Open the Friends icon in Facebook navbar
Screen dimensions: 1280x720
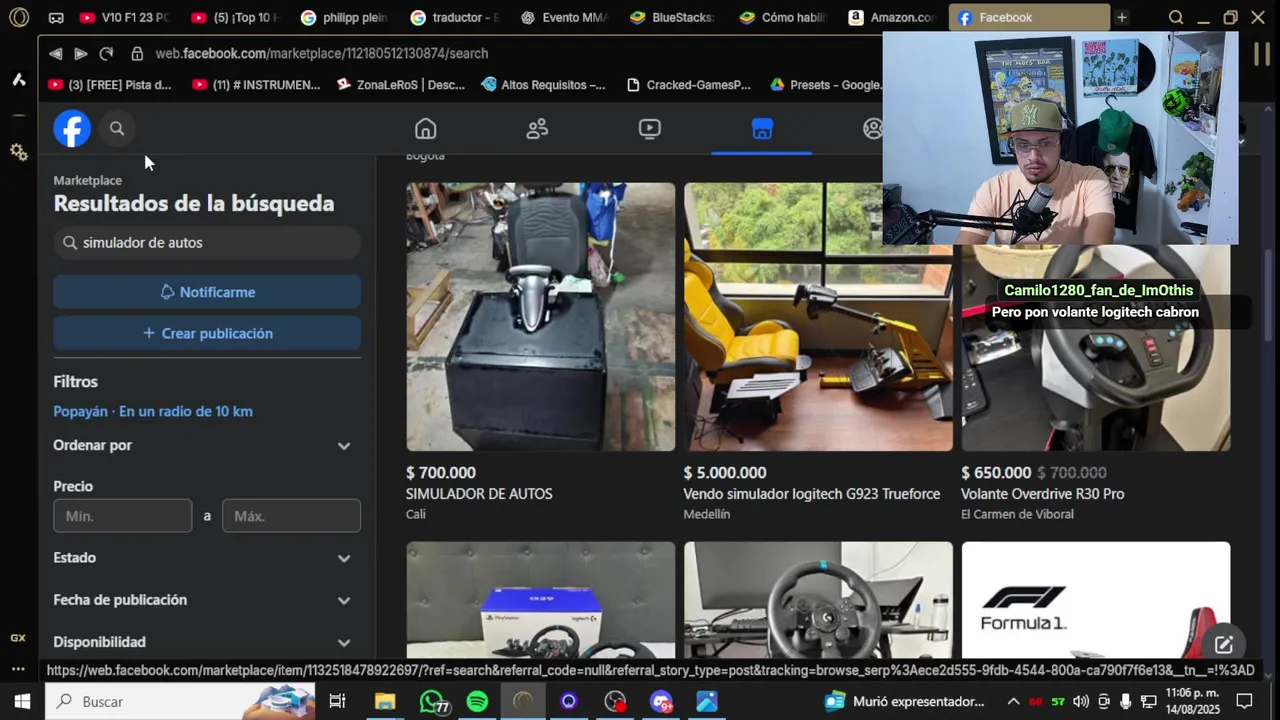point(537,129)
